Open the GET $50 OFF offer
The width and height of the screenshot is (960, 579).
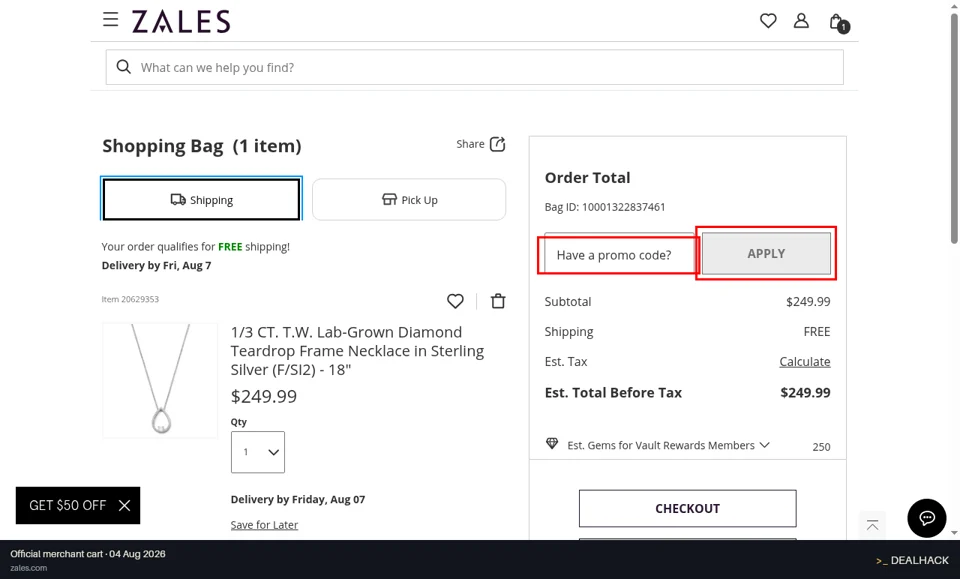point(67,505)
